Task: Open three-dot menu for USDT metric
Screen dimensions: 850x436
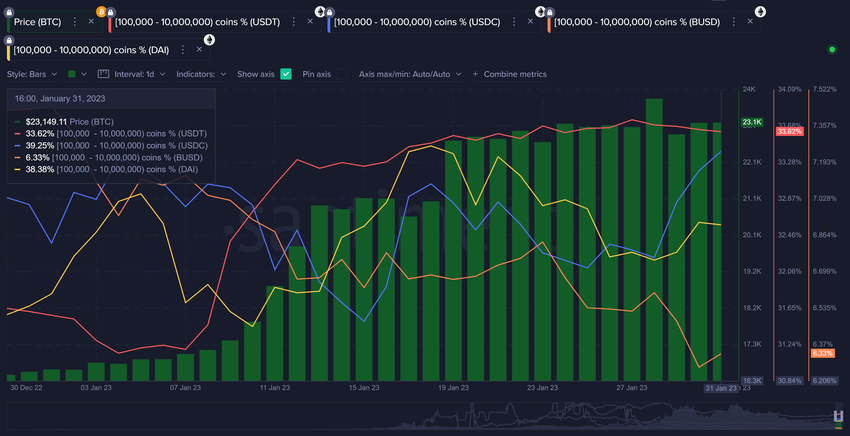Action: [x=293, y=21]
